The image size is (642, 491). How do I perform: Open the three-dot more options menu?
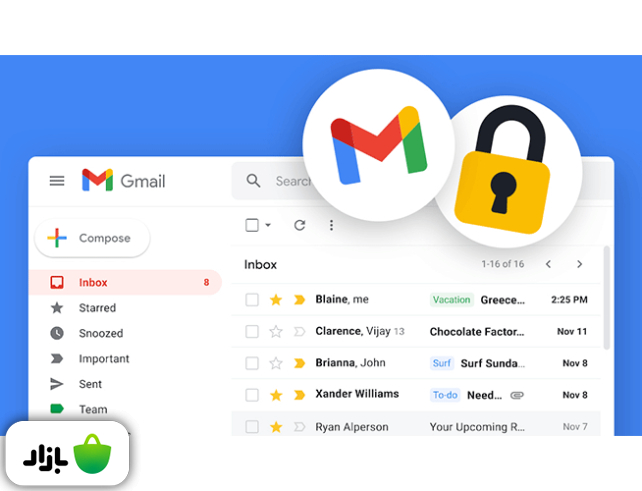pyautogui.click(x=331, y=225)
